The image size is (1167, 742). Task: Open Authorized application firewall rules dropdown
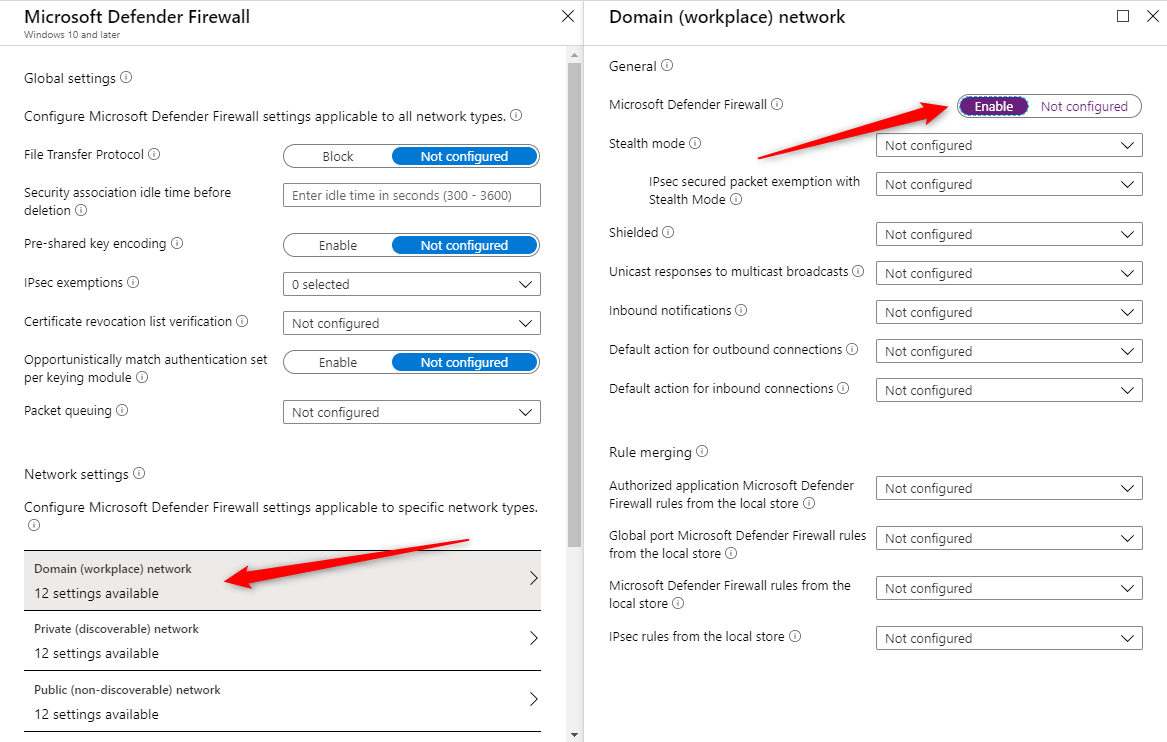[x=1009, y=488]
